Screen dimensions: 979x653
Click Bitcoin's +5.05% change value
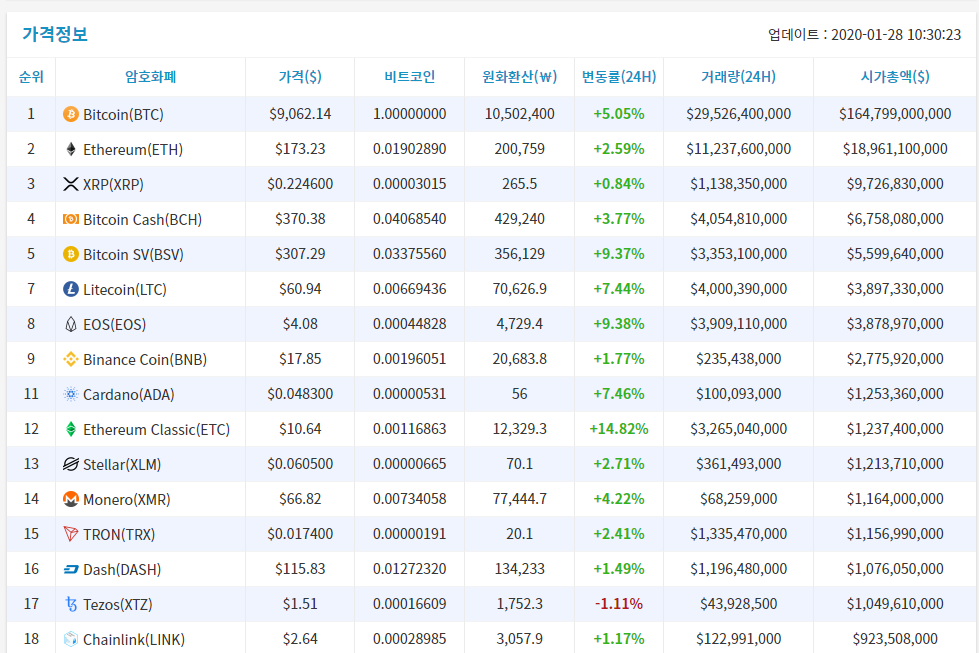point(619,114)
